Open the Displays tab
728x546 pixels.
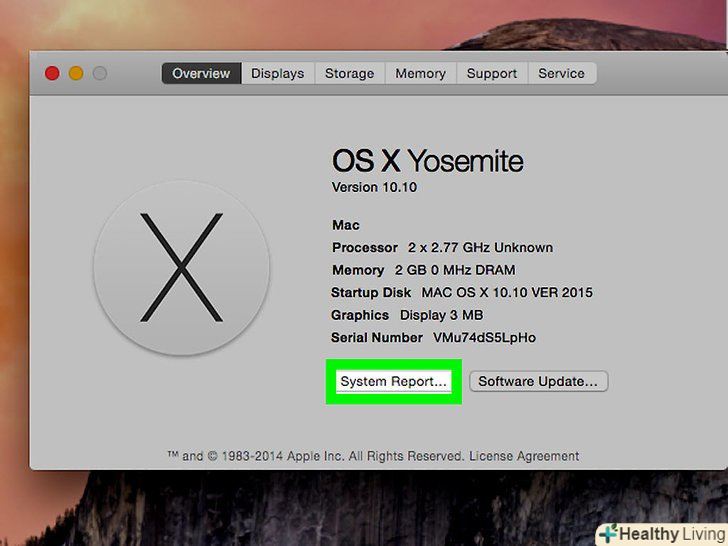pyautogui.click(x=278, y=73)
